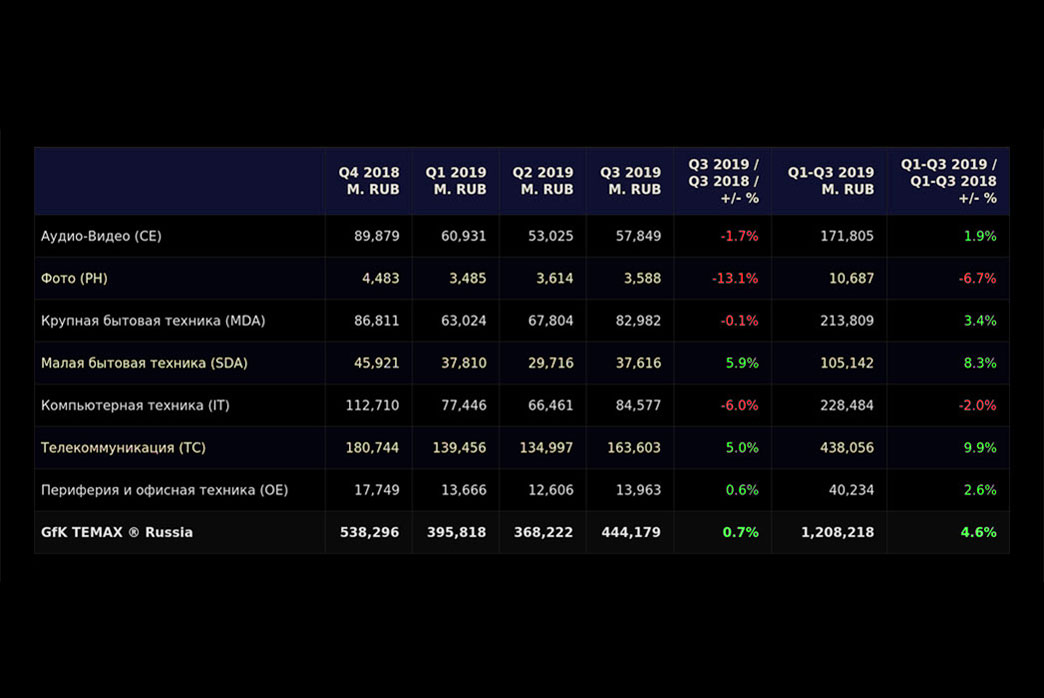
Task: Click the value 60,931
Action: click(463, 236)
